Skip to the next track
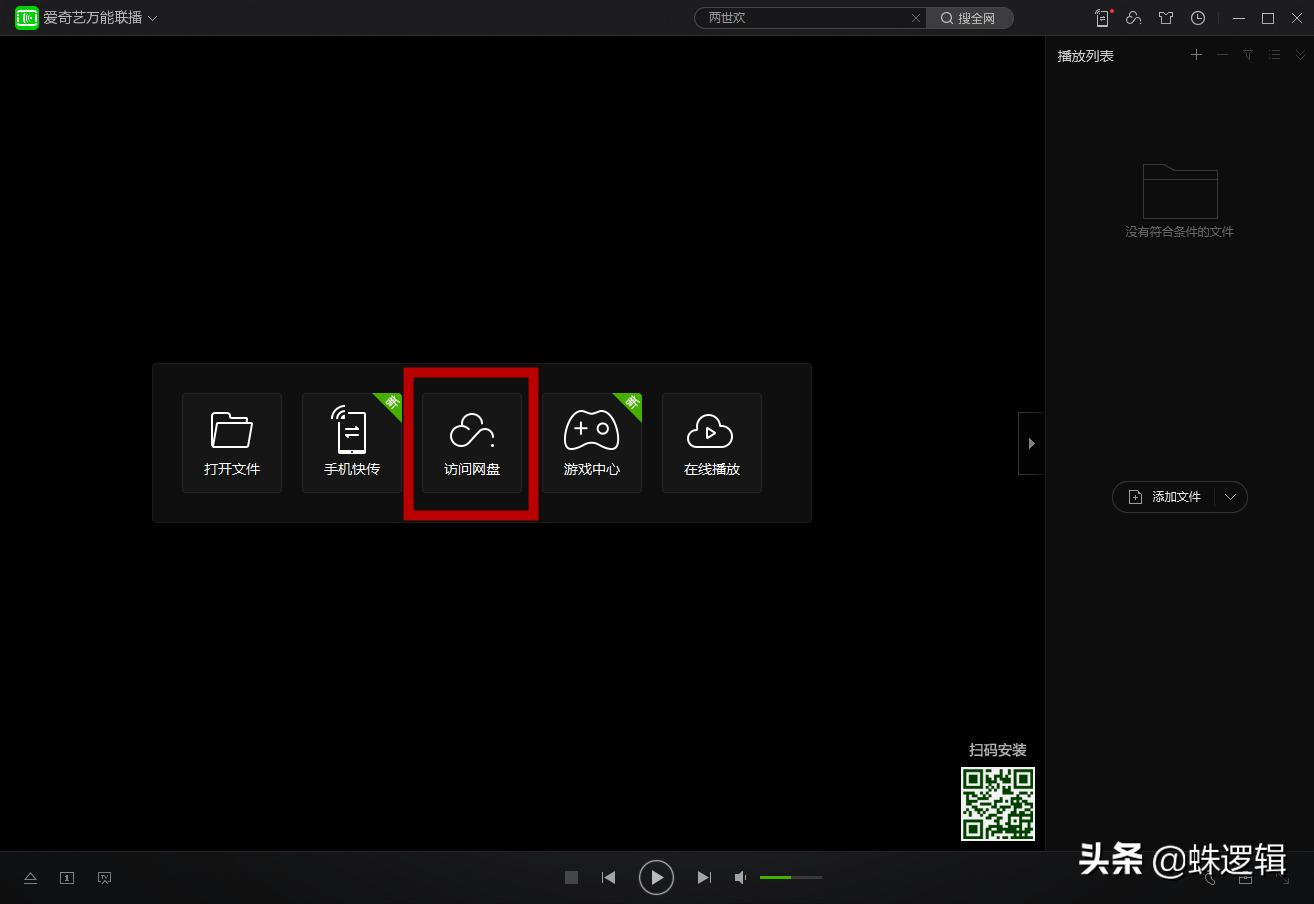The image size is (1314, 904). pos(704,878)
